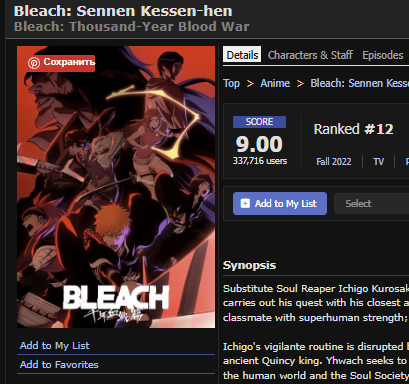Switch to the Characters & Staff tab
This screenshot has width=409, height=384.
(x=310, y=55)
